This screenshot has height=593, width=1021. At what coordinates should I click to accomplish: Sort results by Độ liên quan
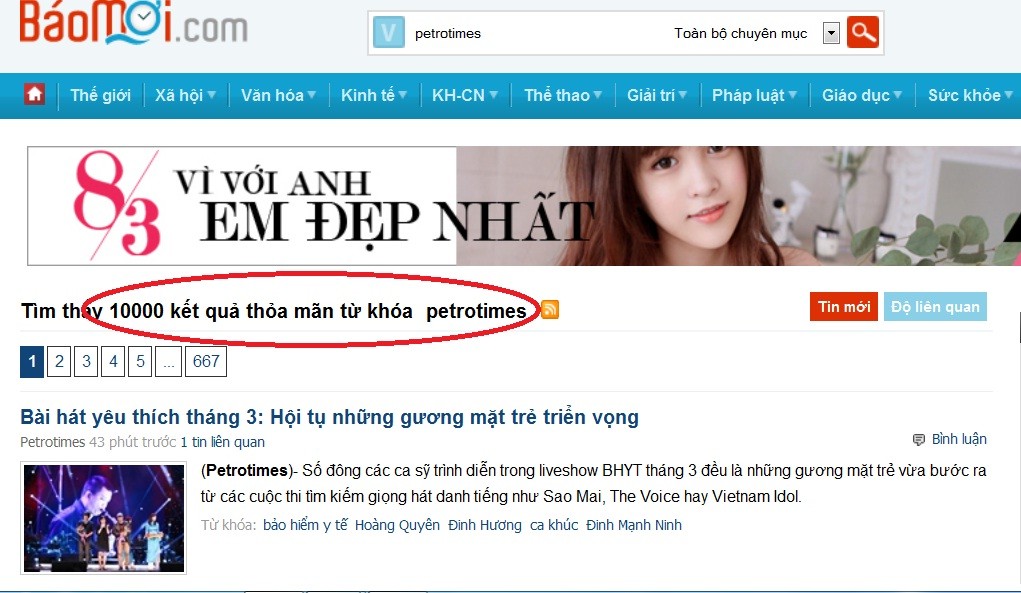(935, 307)
